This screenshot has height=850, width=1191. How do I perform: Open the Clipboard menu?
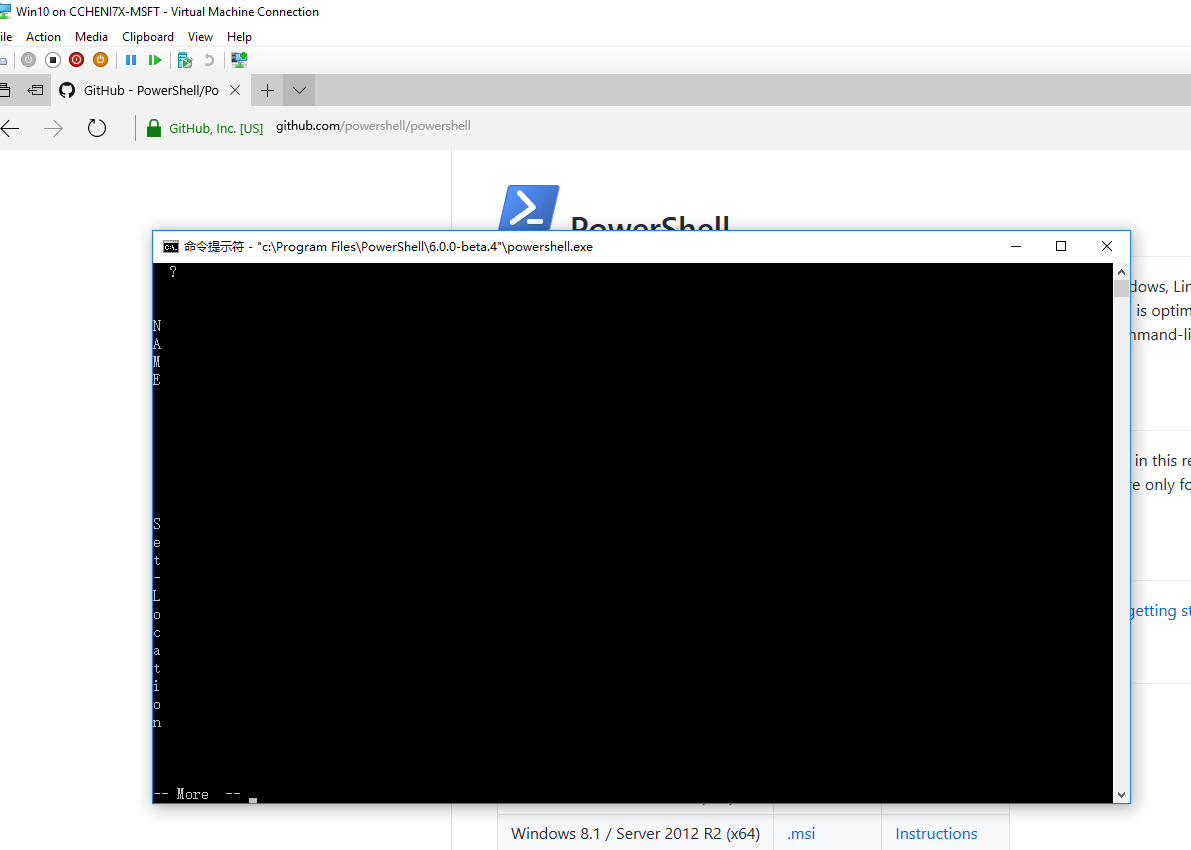pyautogui.click(x=148, y=36)
